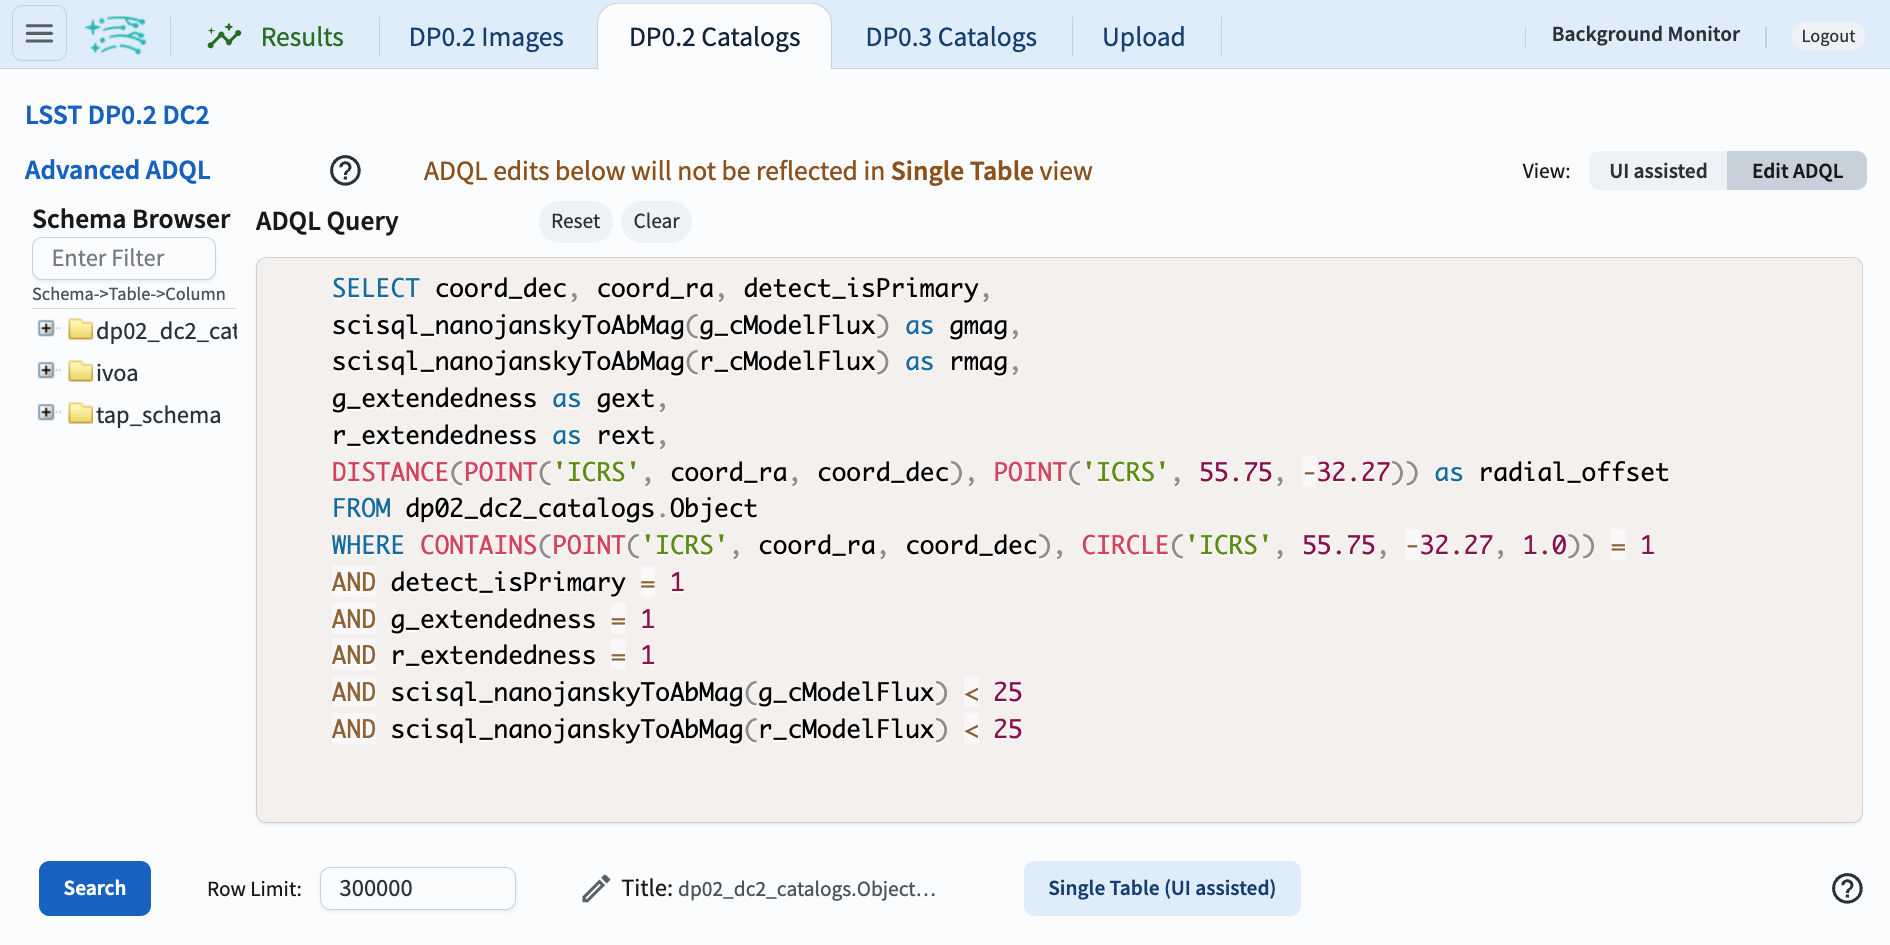Click the Row Limit input field

pos(417,888)
